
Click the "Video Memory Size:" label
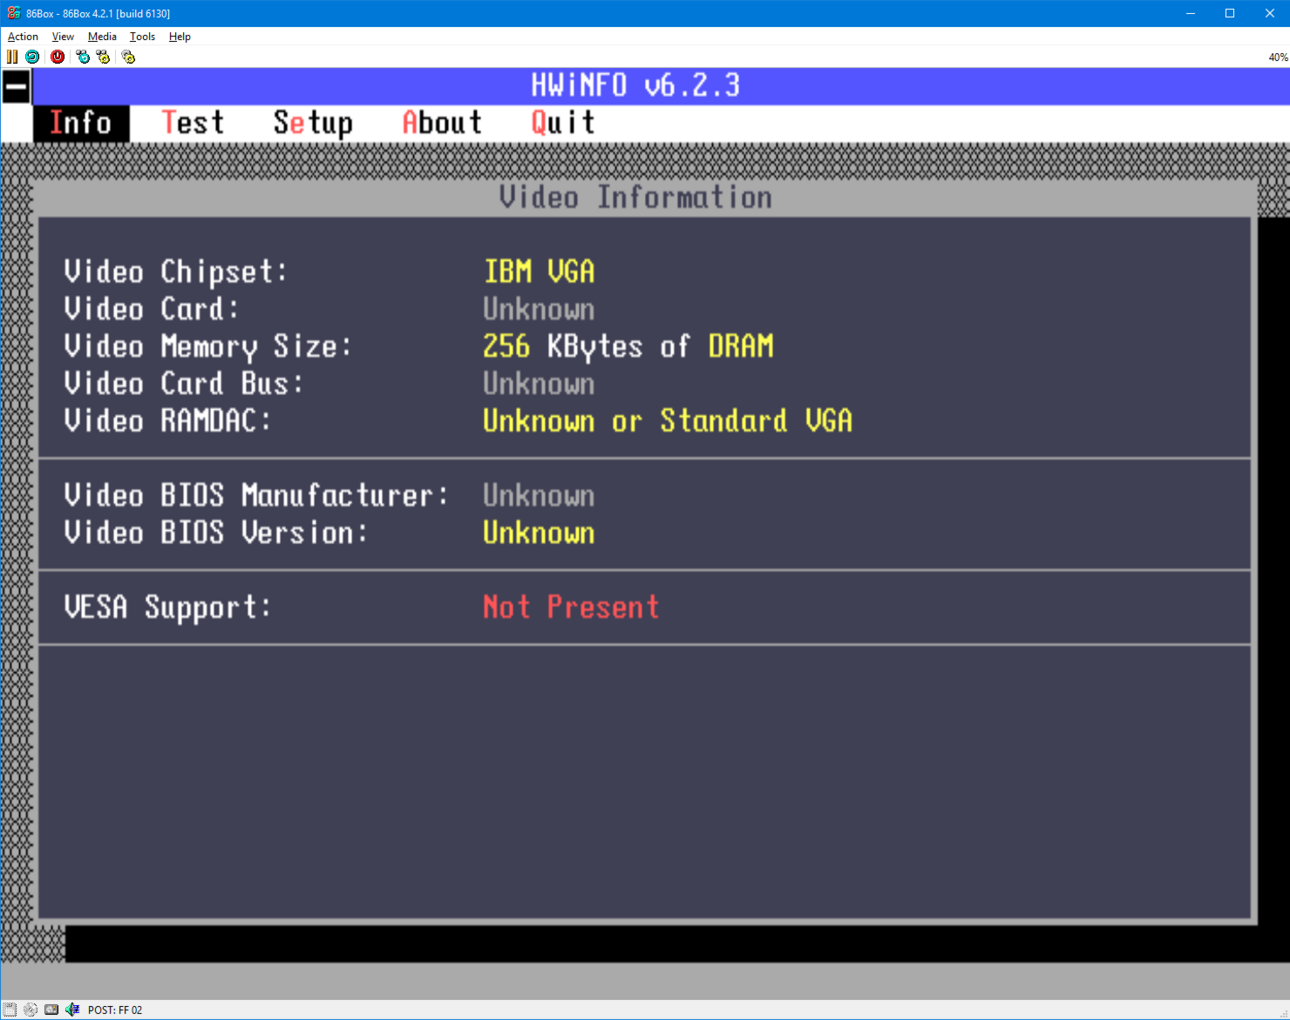[208, 347]
